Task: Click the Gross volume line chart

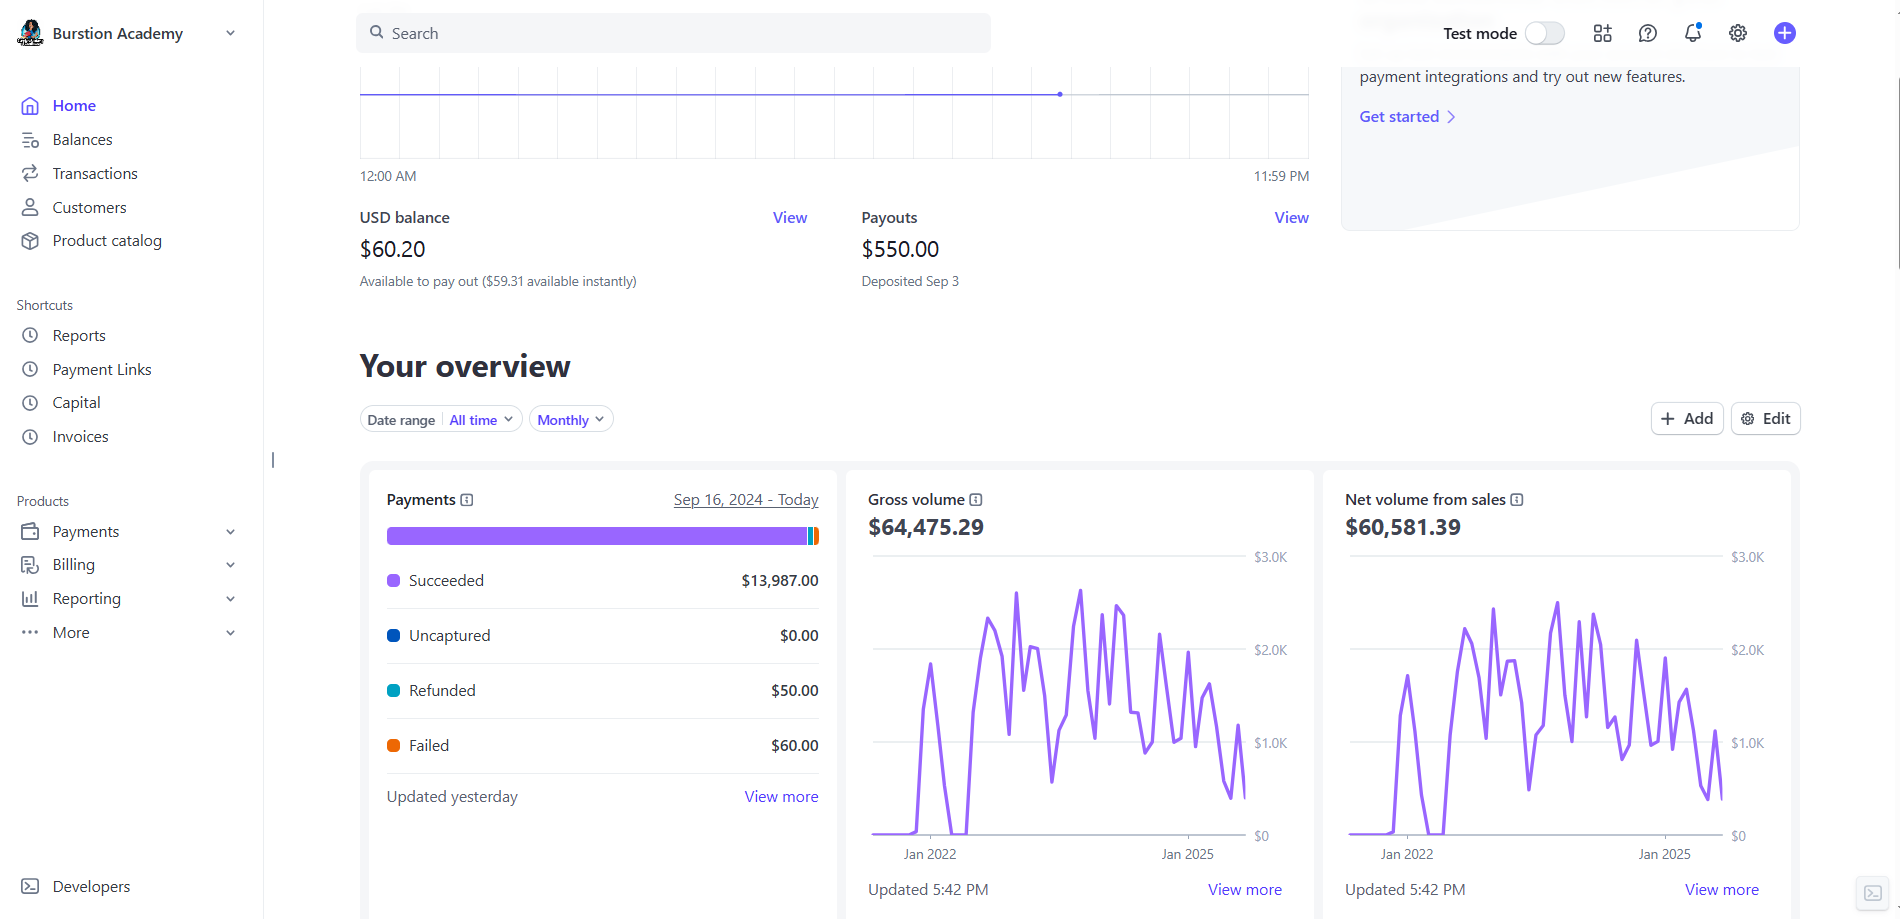Action: pyautogui.click(x=1059, y=696)
